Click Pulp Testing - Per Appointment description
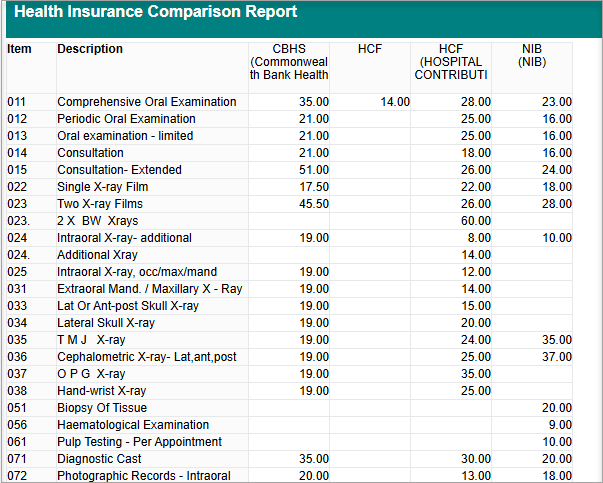This screenshot has width=603, height=483. (x=140, y=442)
